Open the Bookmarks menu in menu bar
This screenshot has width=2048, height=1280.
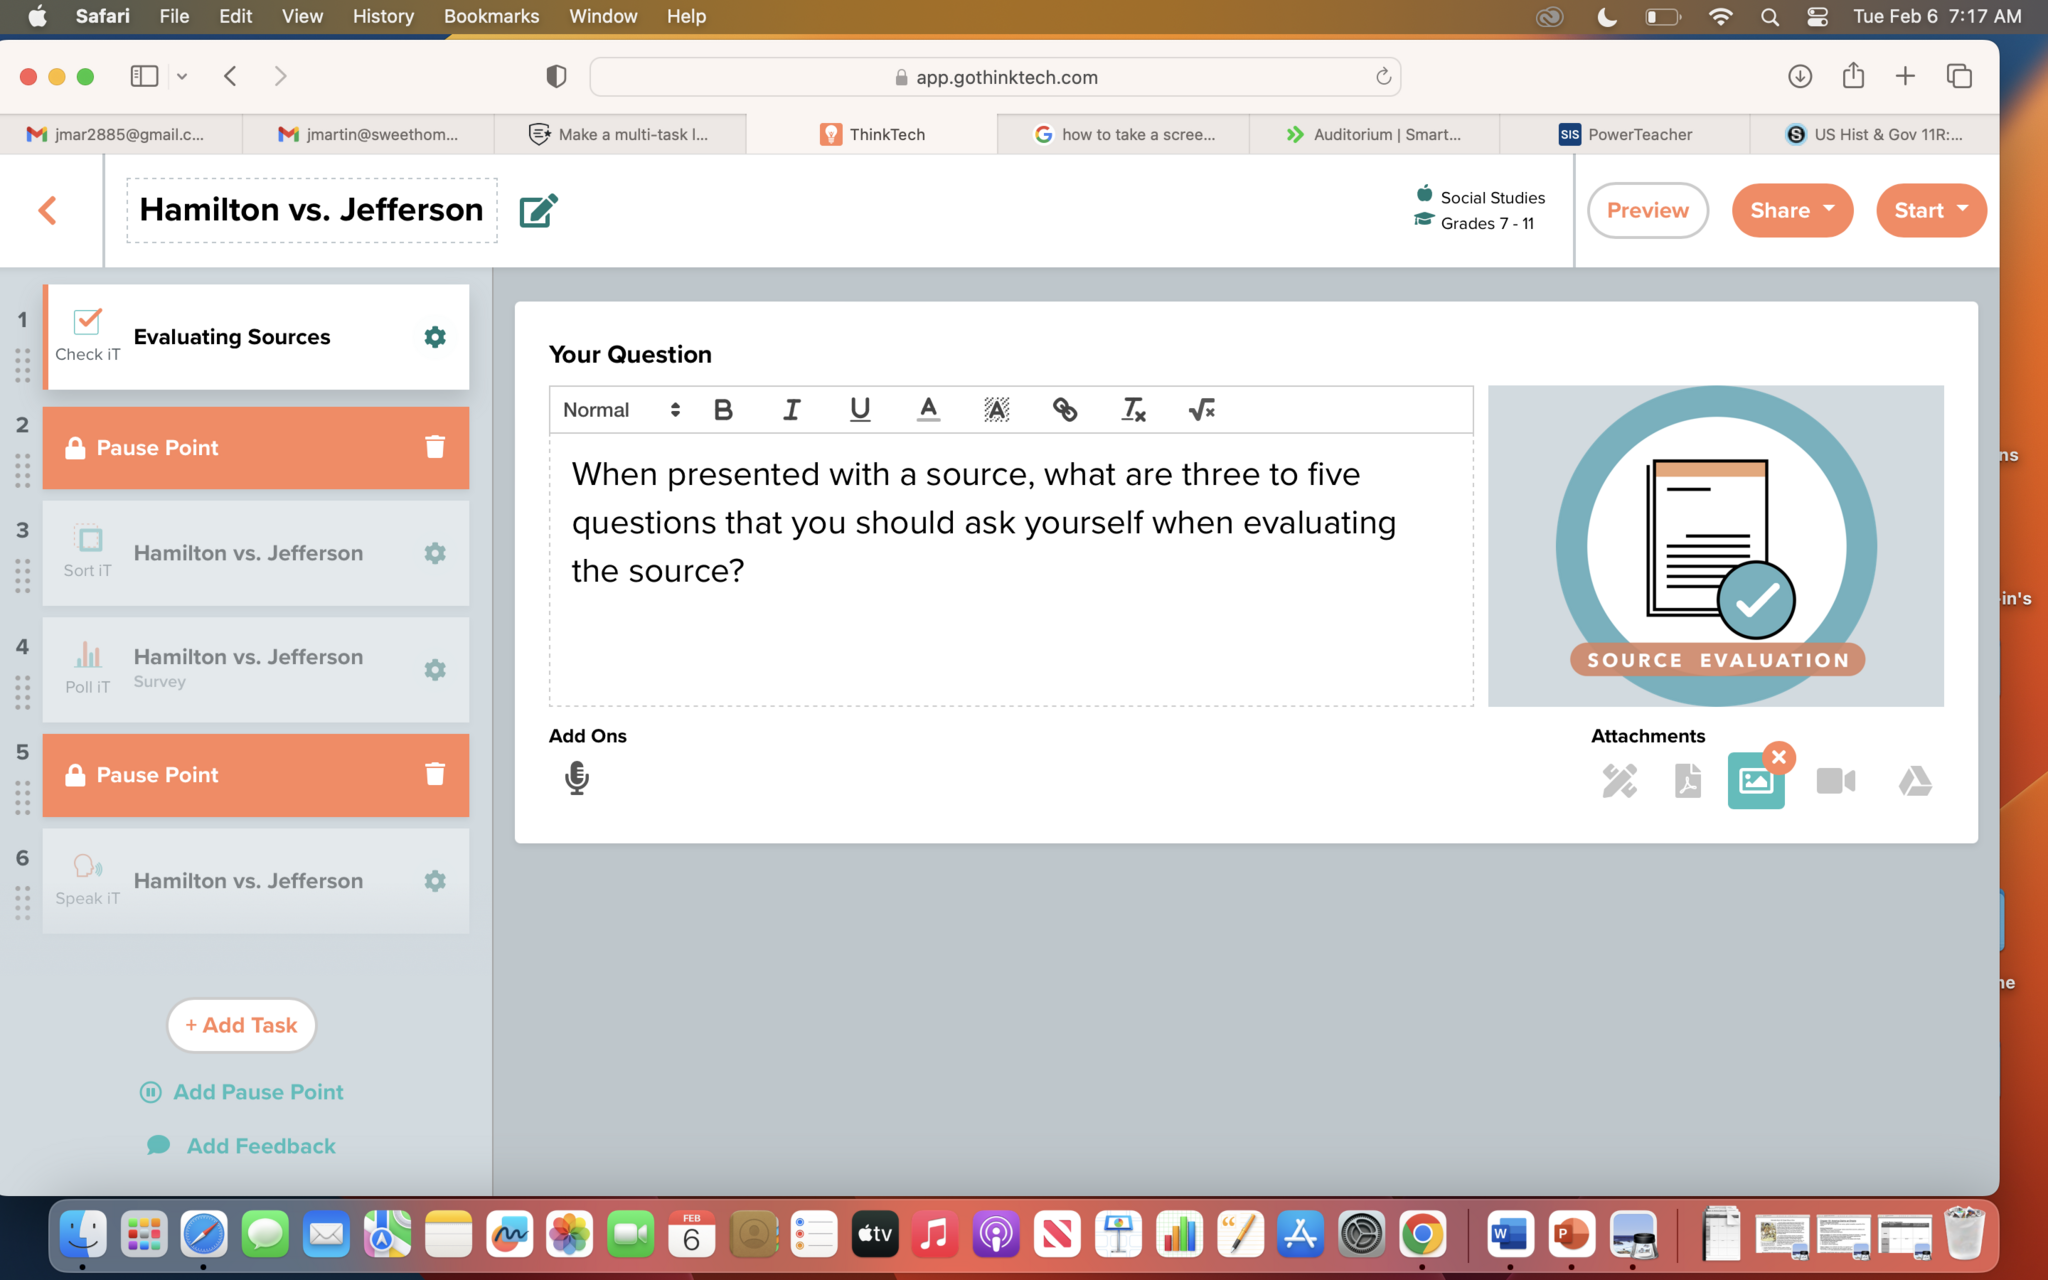[x=491, y=16]
